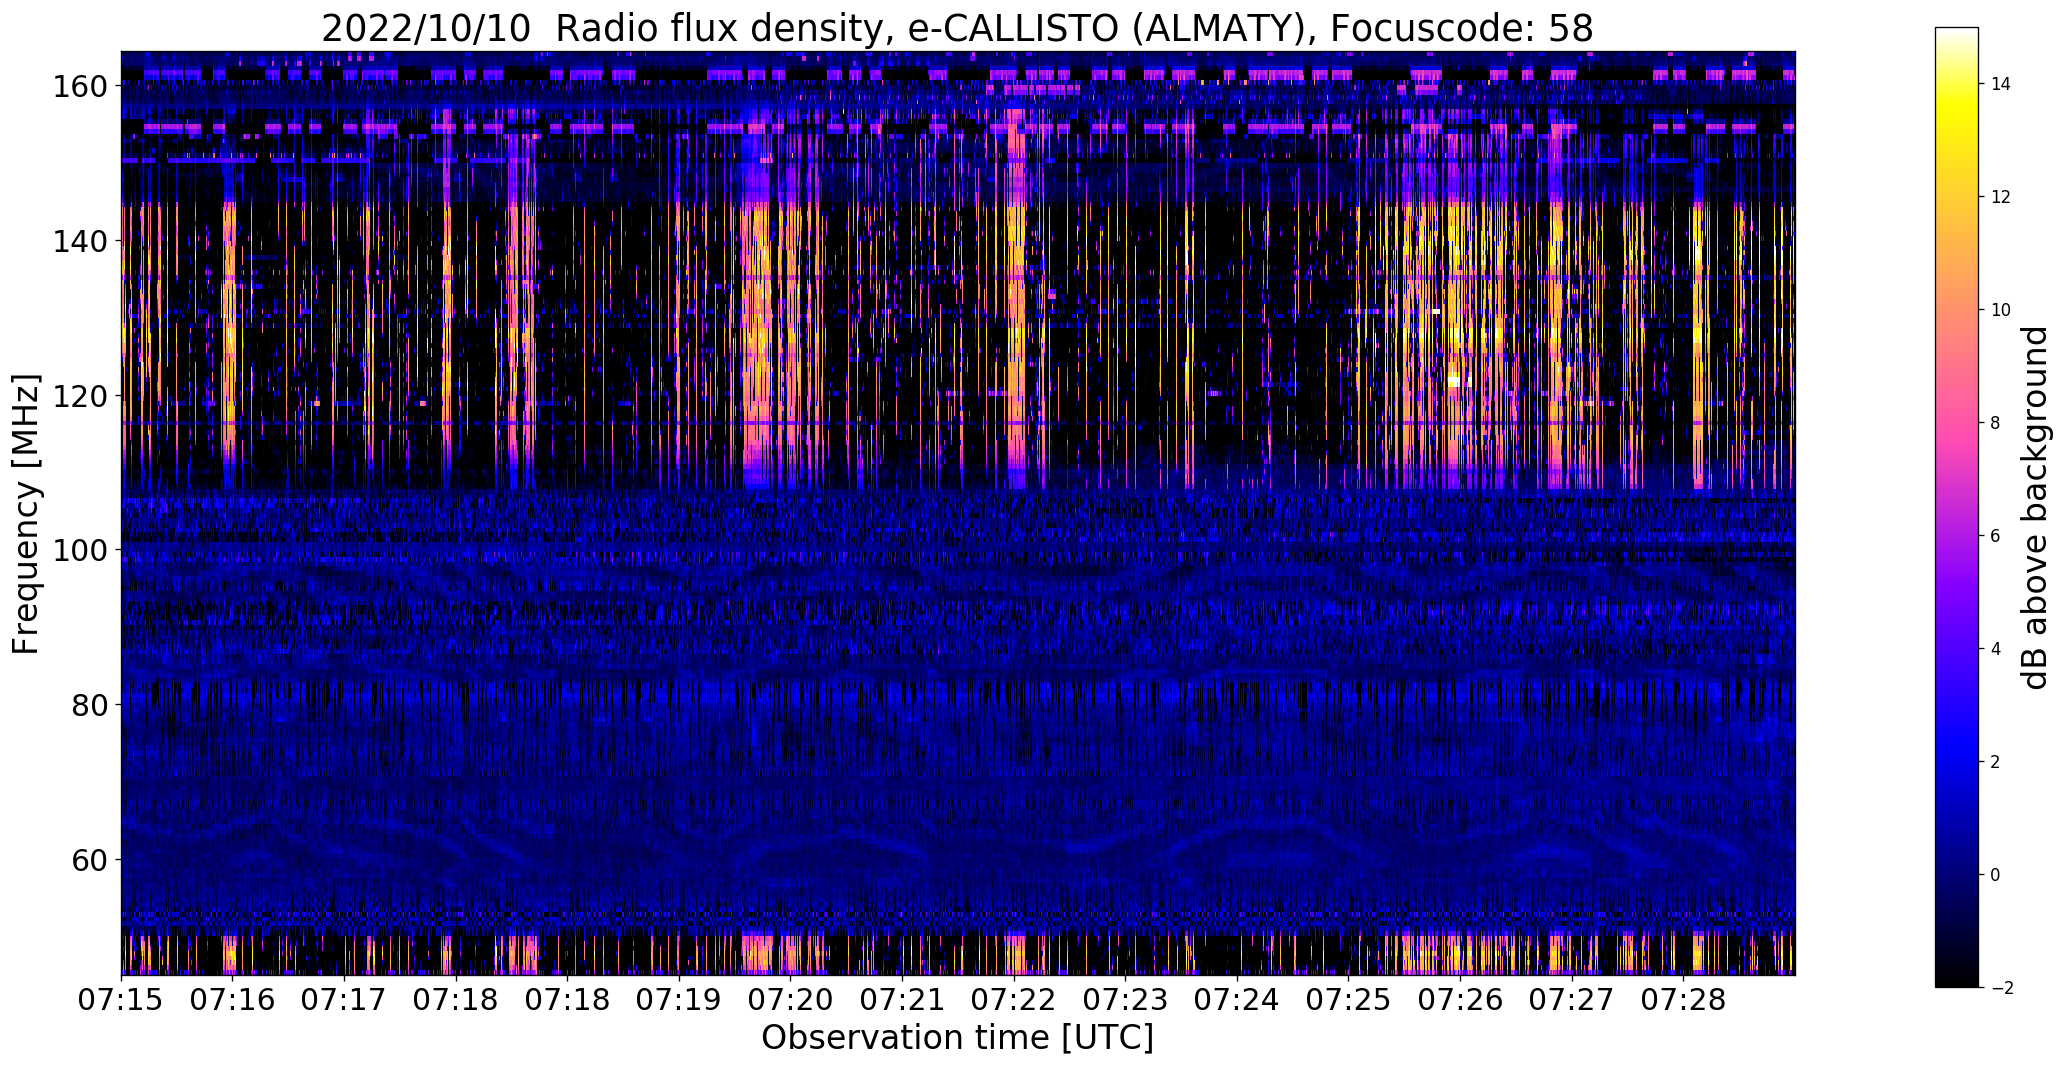Click the colorbar tick value 10
2066x1067 pixels.
pos(2001,310)
